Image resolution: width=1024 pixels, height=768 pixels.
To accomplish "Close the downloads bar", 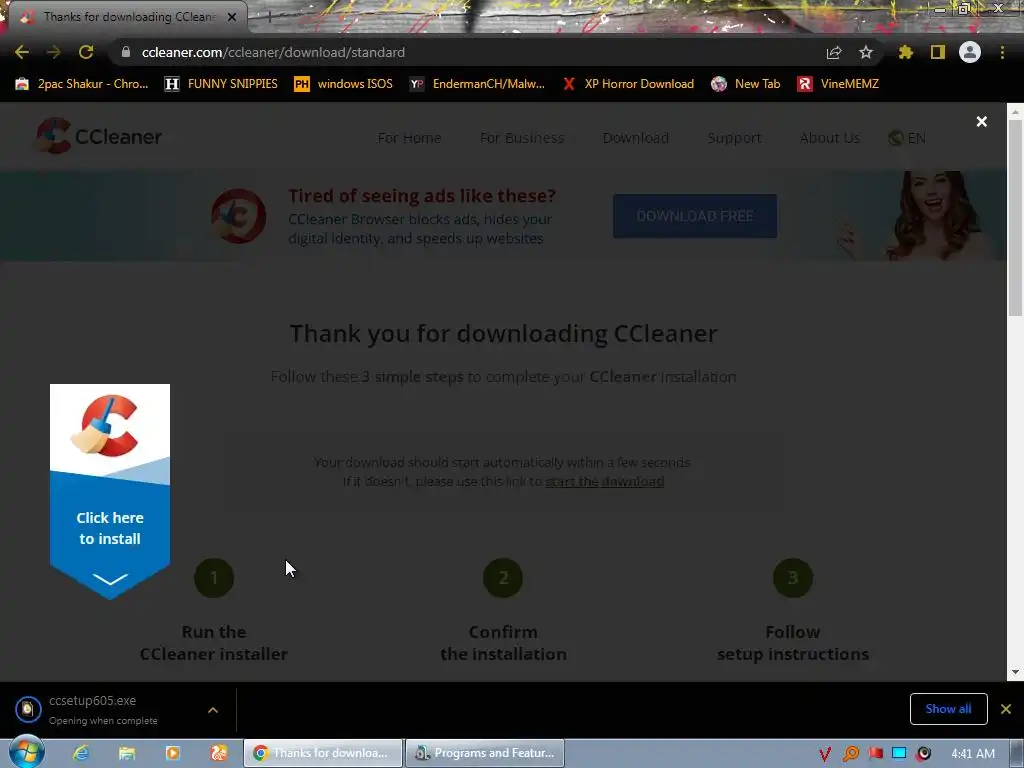I will (x=1006, y=709).
